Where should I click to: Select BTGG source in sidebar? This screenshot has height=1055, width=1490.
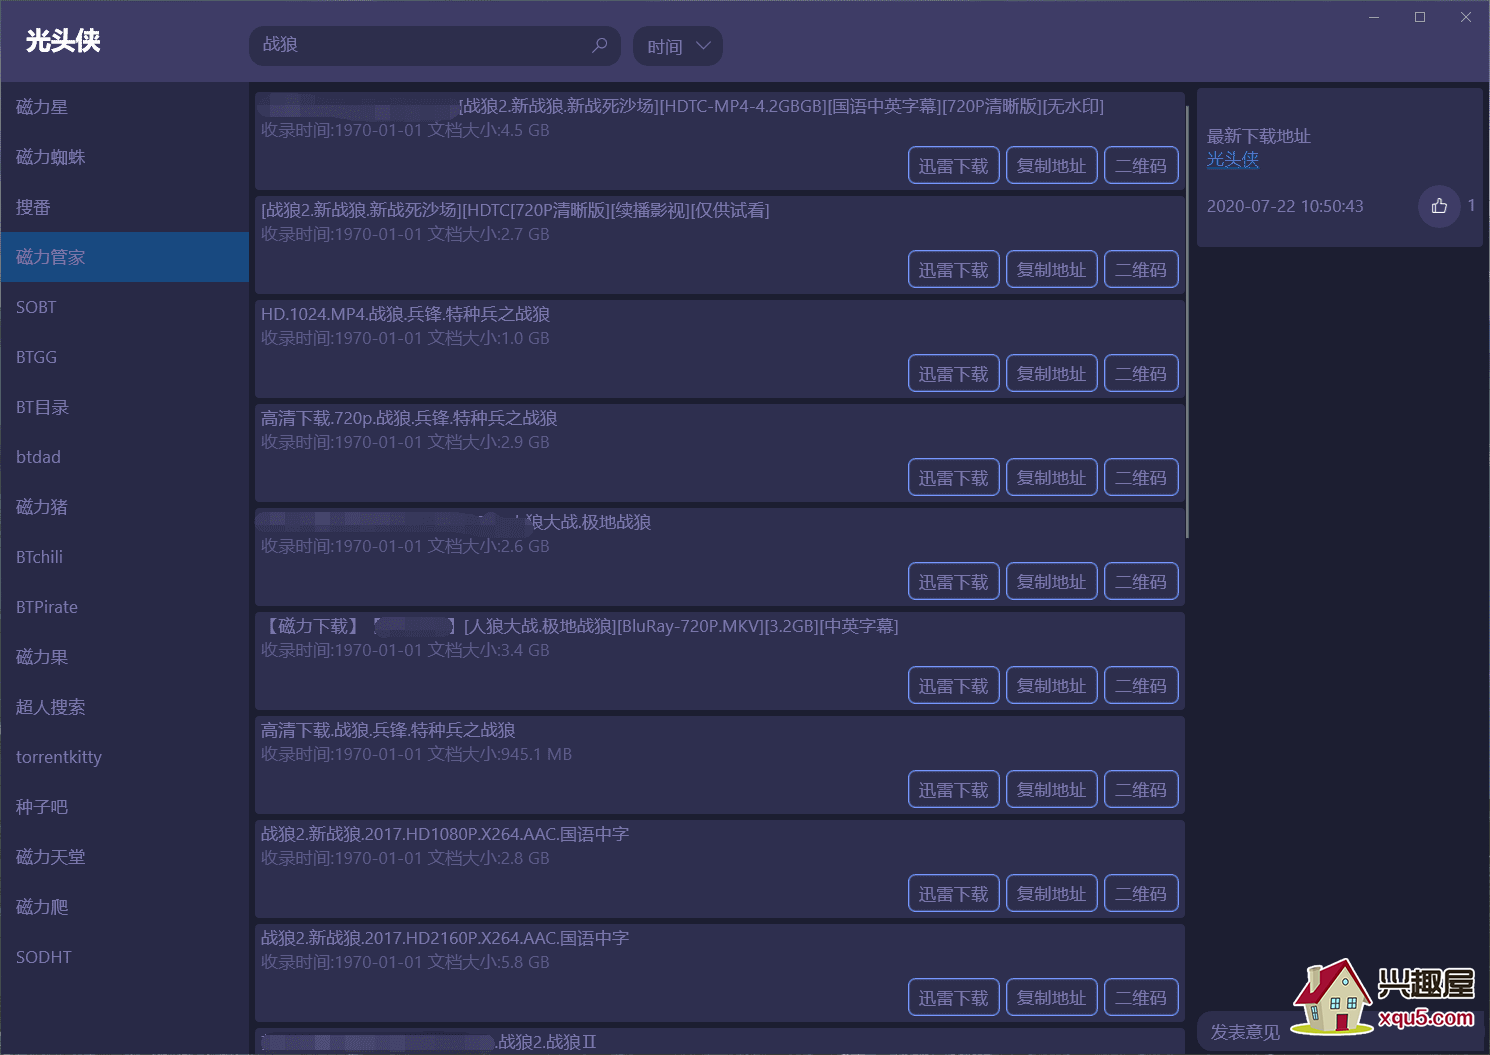point(125,357)
